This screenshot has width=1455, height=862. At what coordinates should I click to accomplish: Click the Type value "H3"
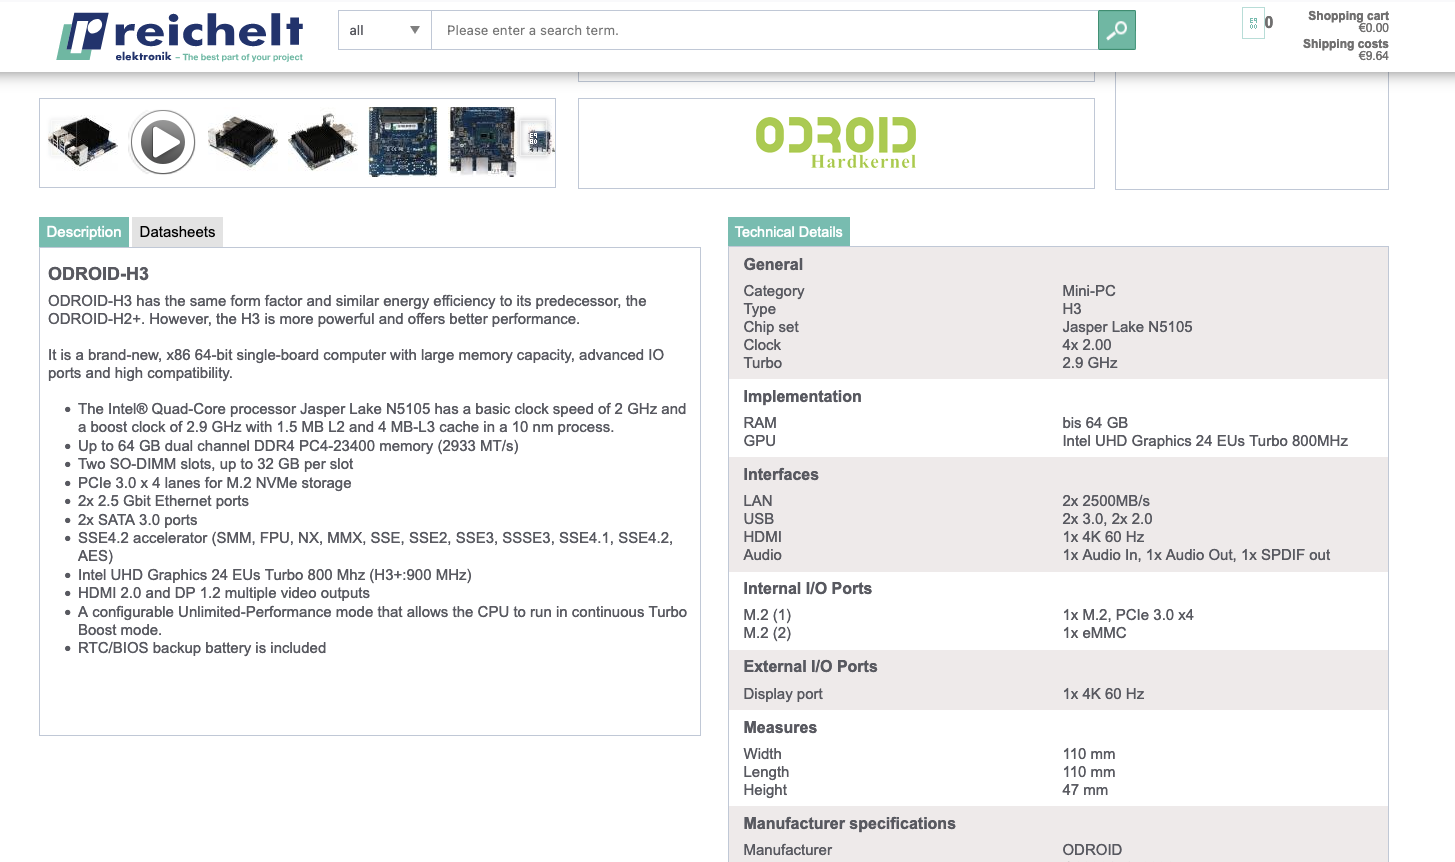click(1072, 309)
